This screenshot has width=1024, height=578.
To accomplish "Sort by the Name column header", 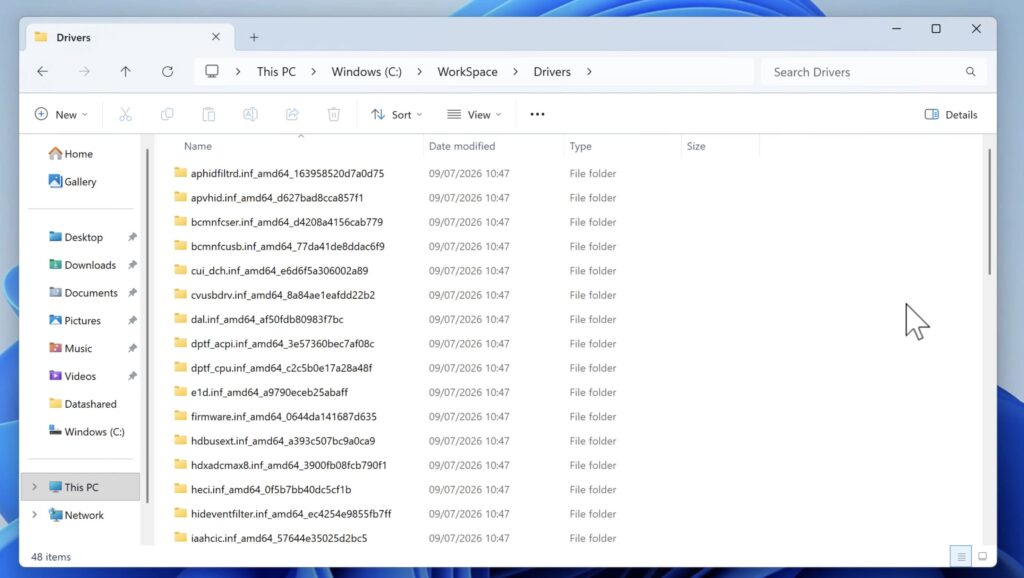I will click(198, 146).
